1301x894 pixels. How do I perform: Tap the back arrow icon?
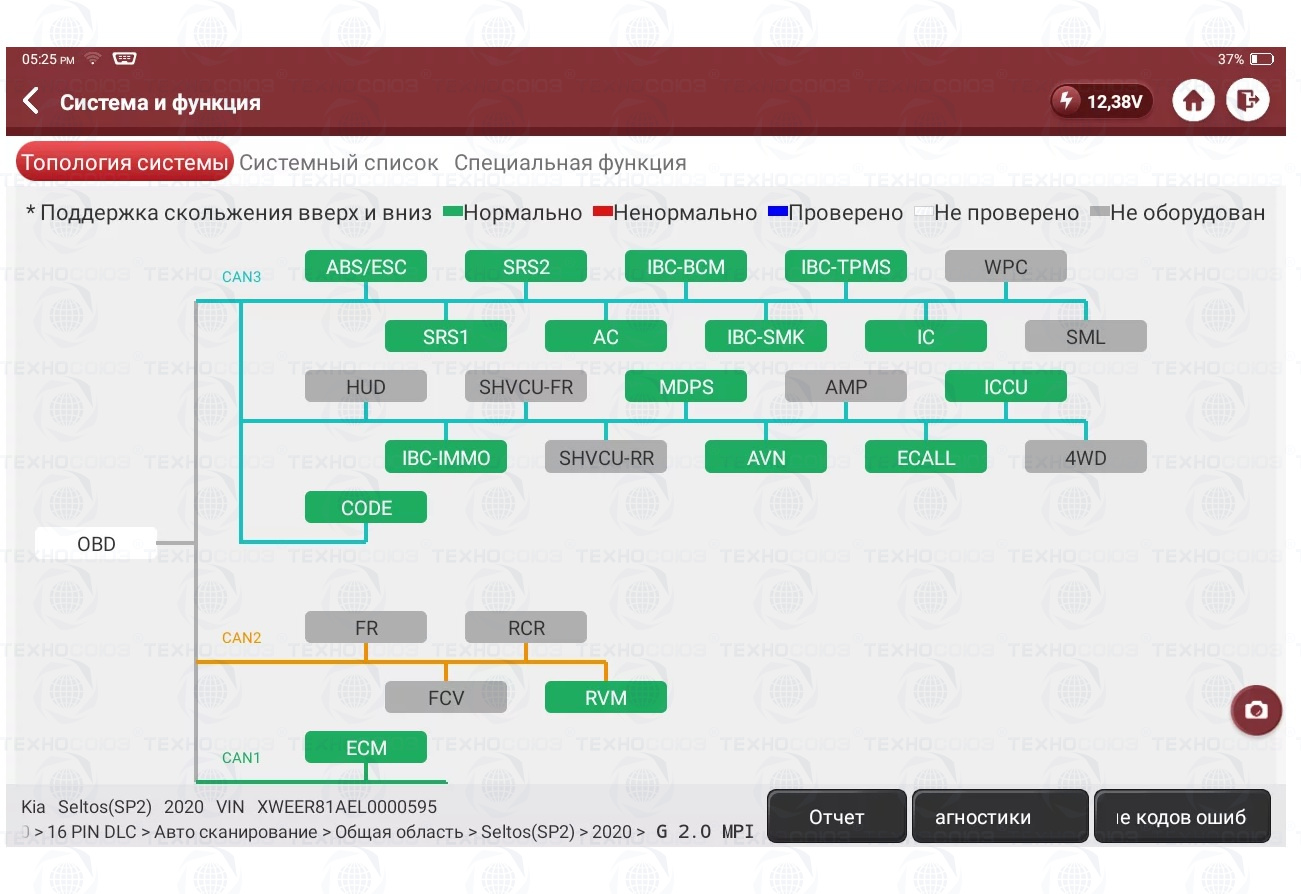[x=32, y=101]
